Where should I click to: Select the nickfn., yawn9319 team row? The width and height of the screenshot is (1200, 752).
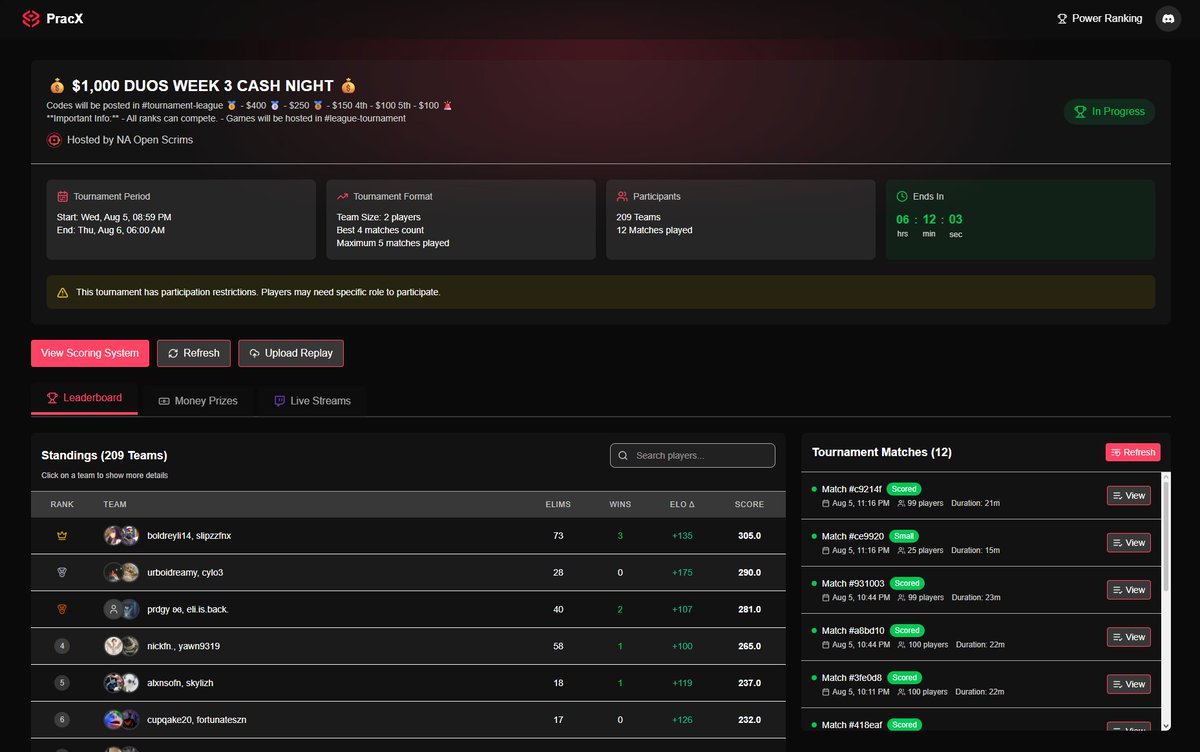click(x=408, y=646)
